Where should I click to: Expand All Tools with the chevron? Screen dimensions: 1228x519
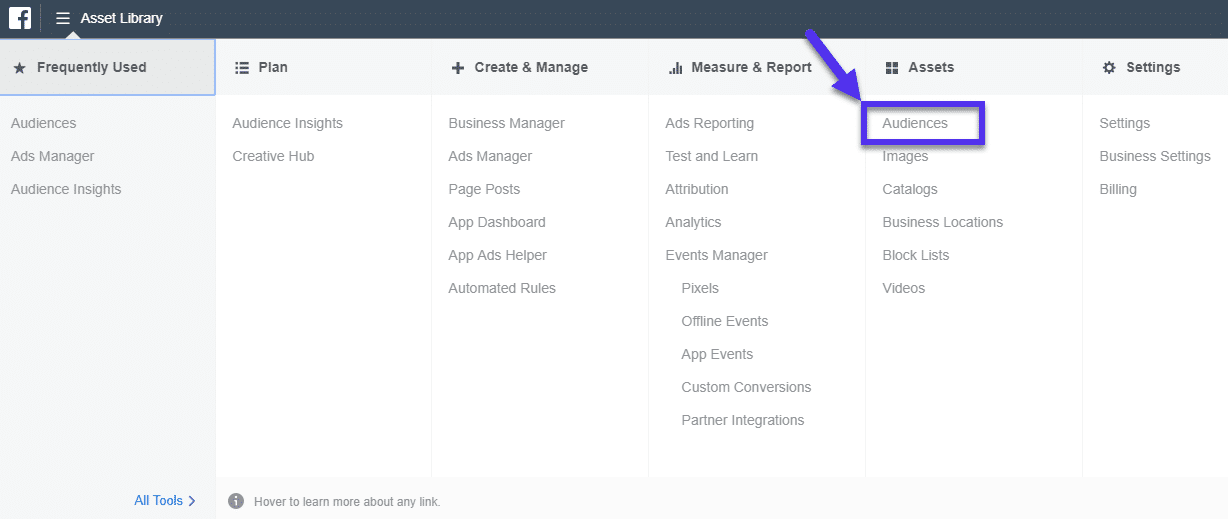[x=192, y=501]
